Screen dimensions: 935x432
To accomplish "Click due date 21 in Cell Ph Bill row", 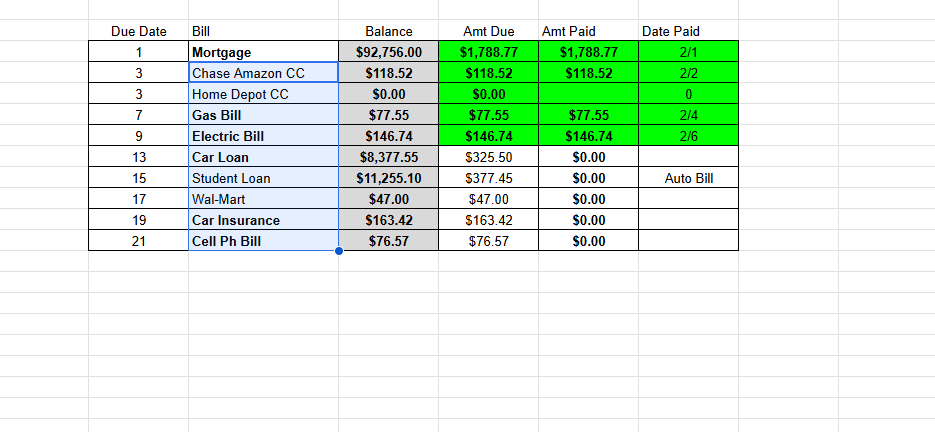I will (x=139, y=241).
